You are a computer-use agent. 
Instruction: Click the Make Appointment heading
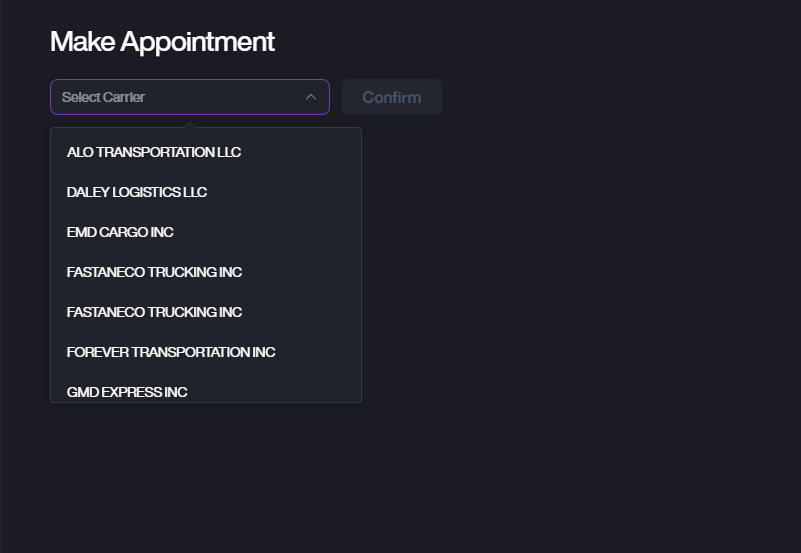tap(162, 42)
